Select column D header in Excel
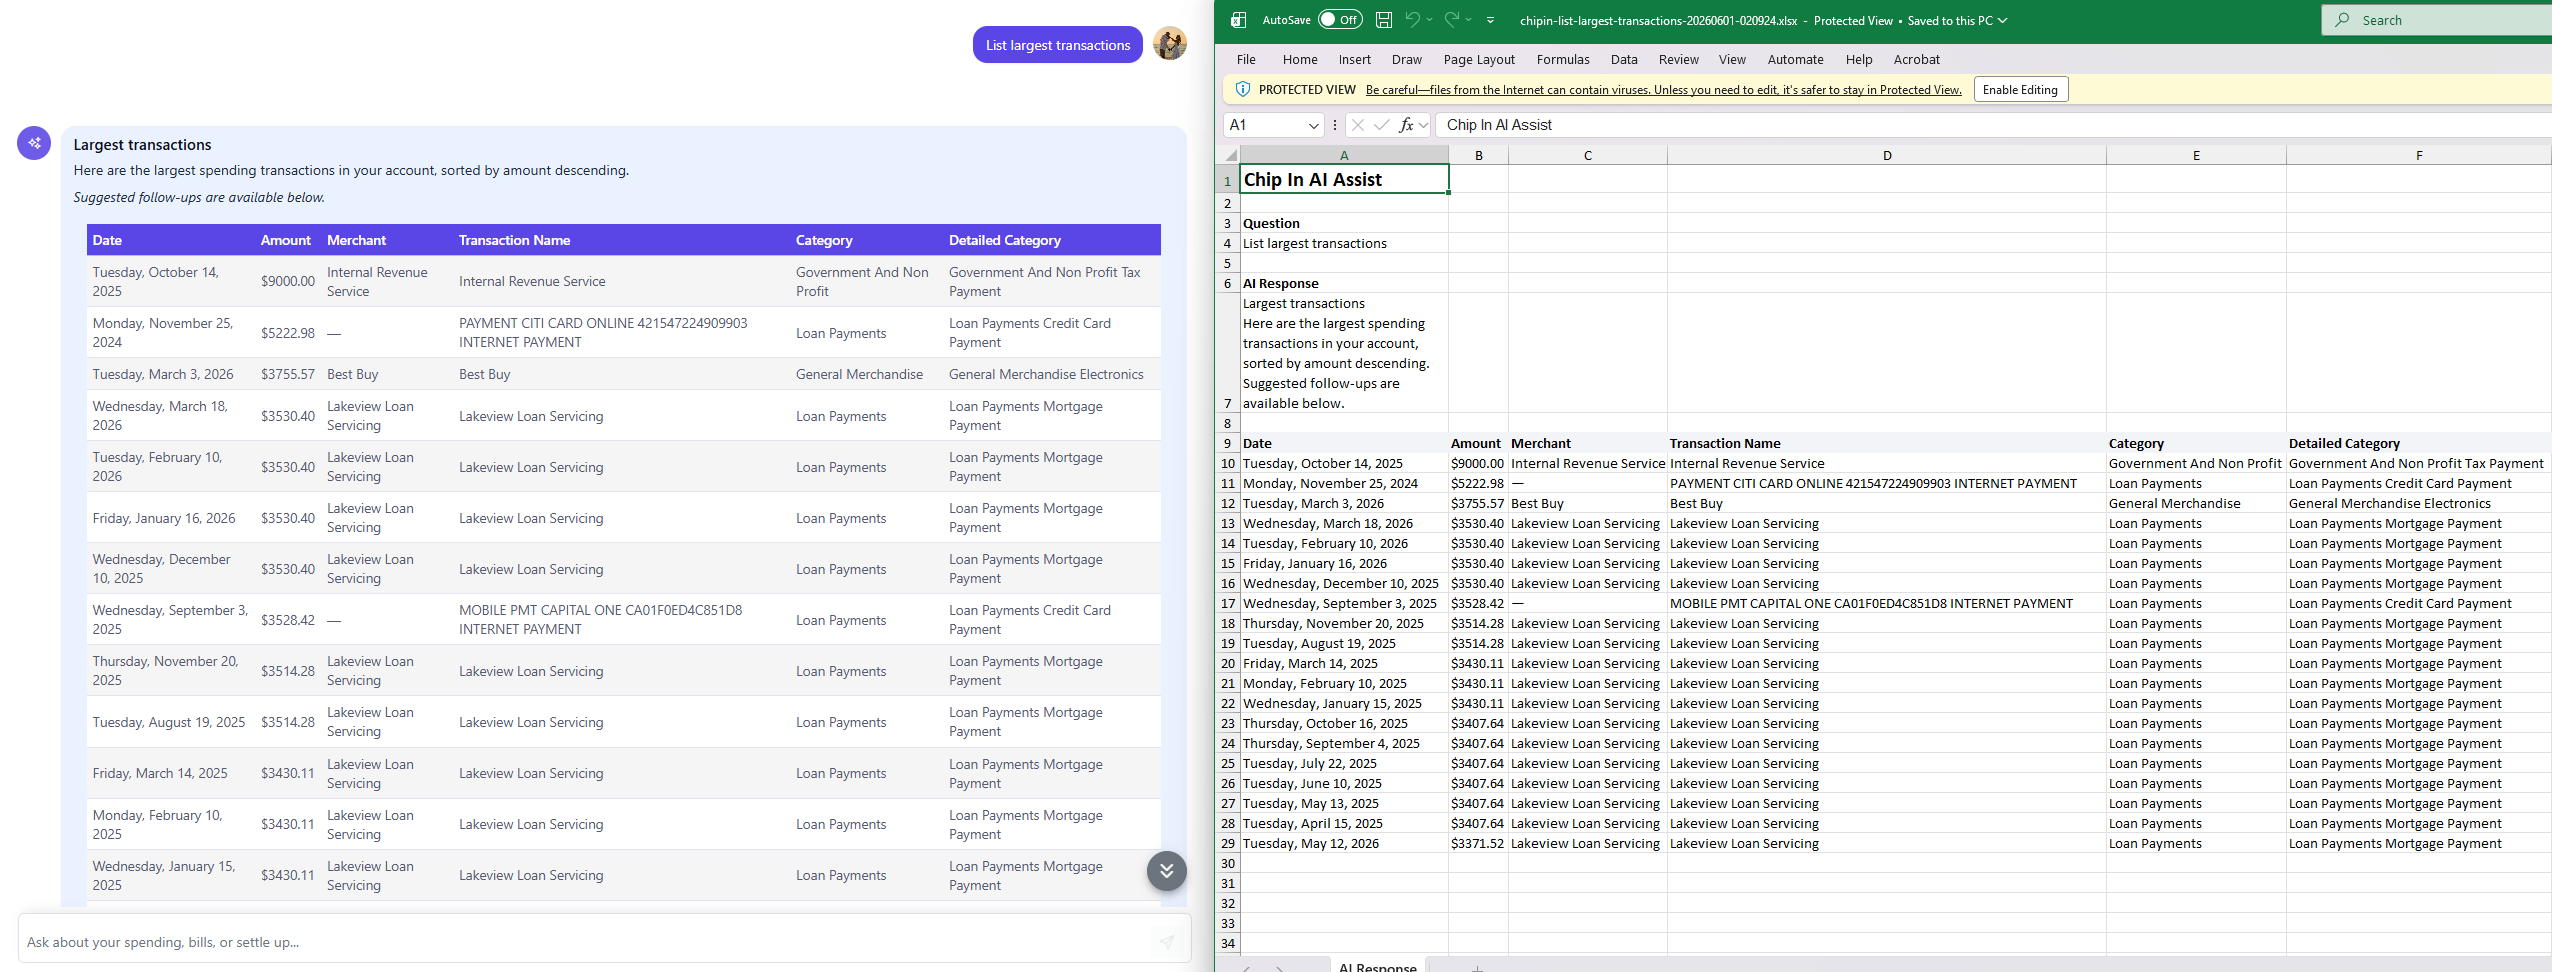 tap(1886, 155)
